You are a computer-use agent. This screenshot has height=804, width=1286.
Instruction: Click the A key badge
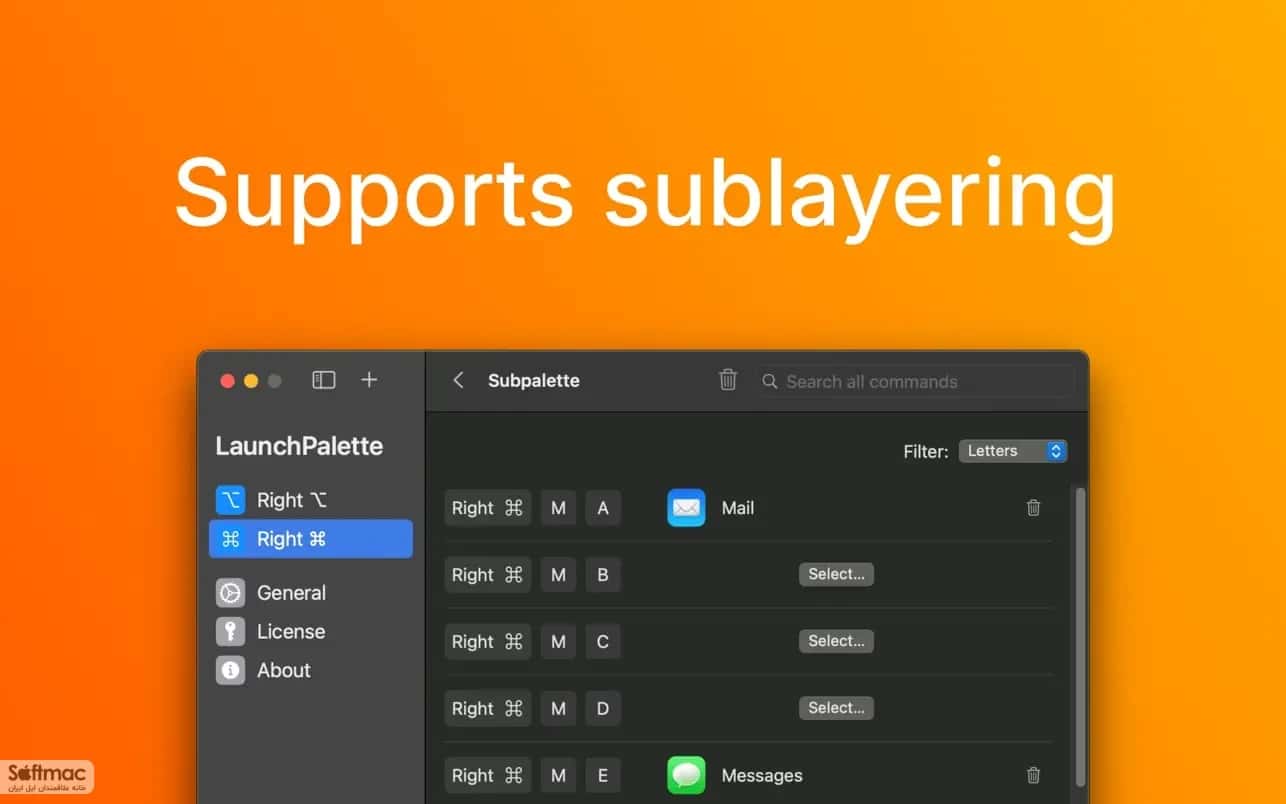(603, 508)
